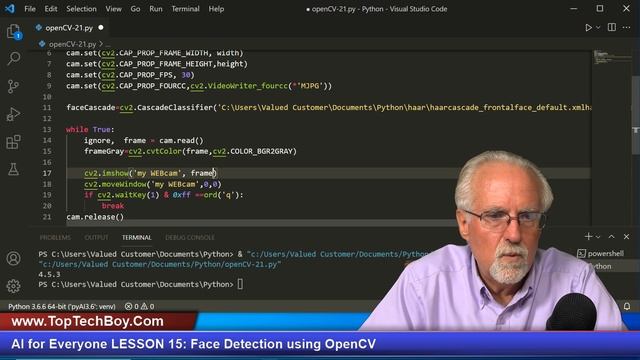Open the Edit menu
Image resolution: width=640 pixels, height=360 pixels.
(x=51, y=9)
